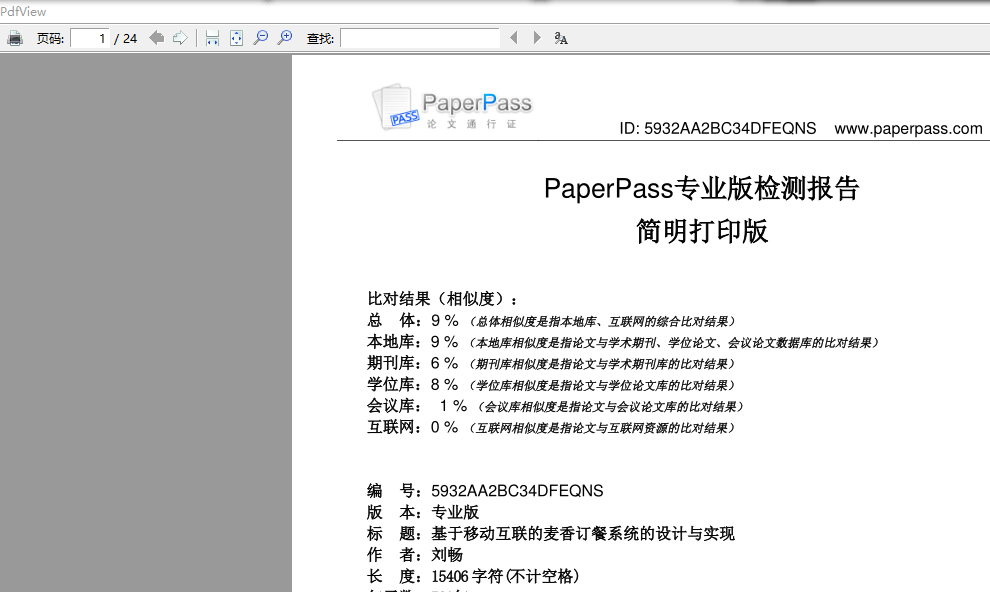The height and width of the screenshot is (592, 990).
Task: Click the page number input field
Action: tap(90, 38)
